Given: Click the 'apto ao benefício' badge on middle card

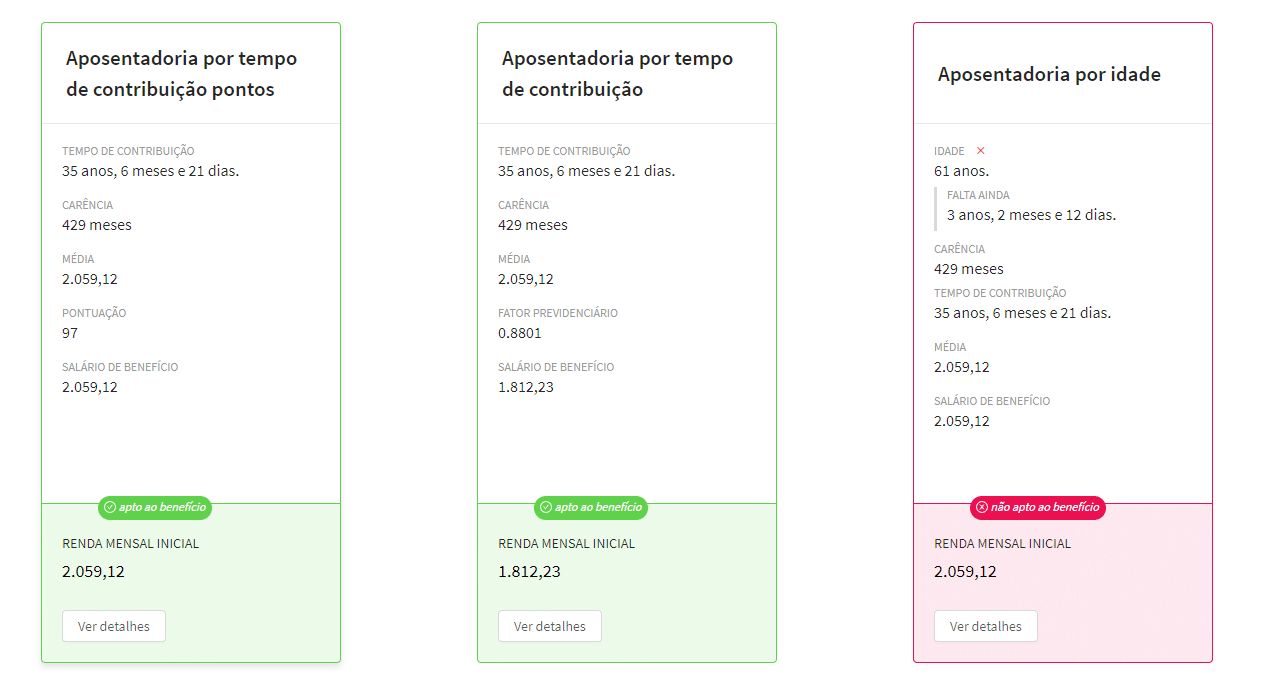Looking at the screenshot, I should point(590,508).
